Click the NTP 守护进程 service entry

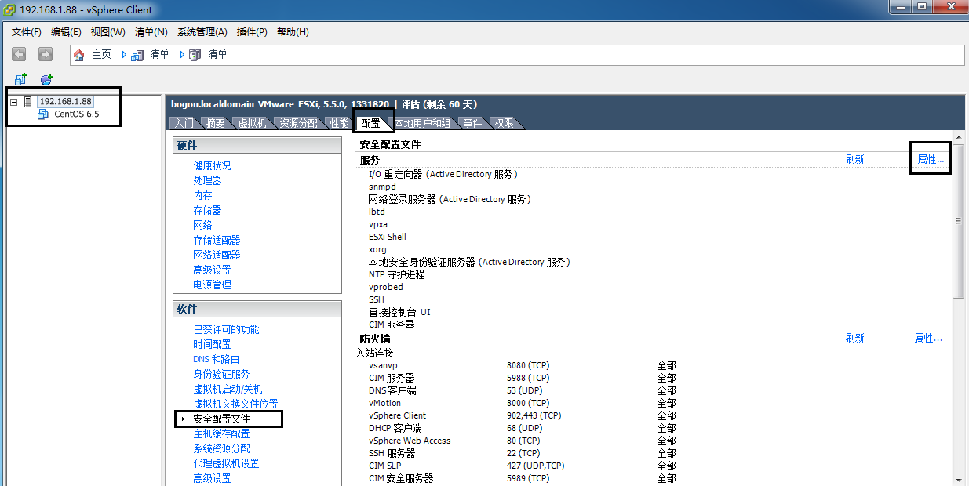(397, 275)
